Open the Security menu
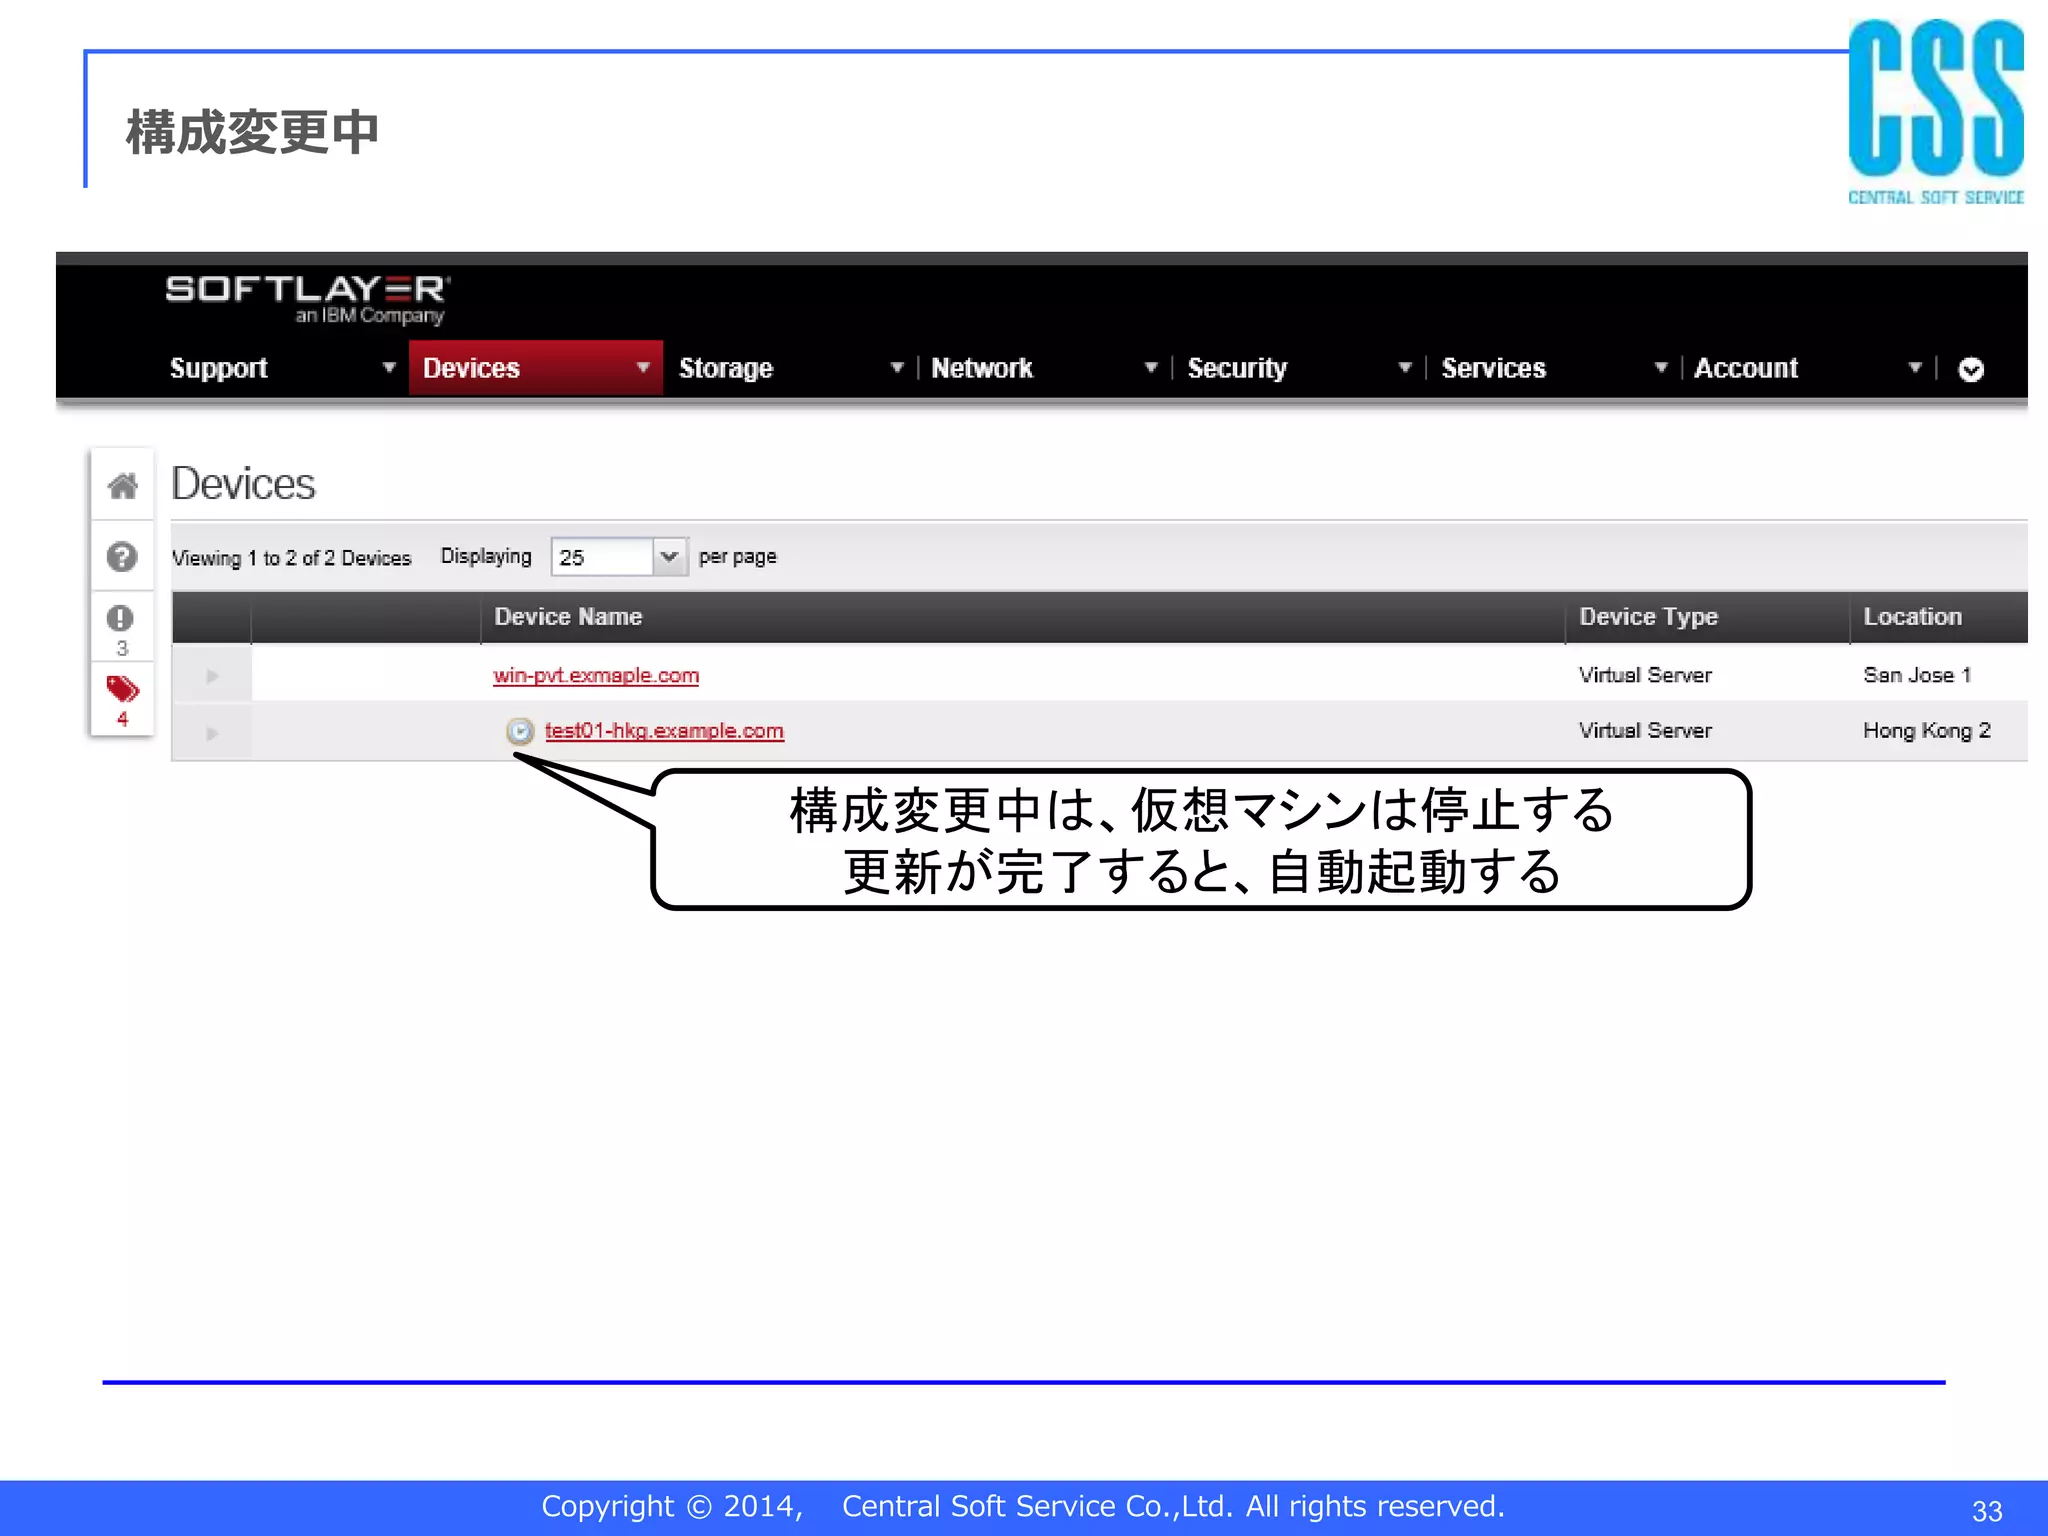Screen dimensions: 2048x1536 coord(1237,368)
